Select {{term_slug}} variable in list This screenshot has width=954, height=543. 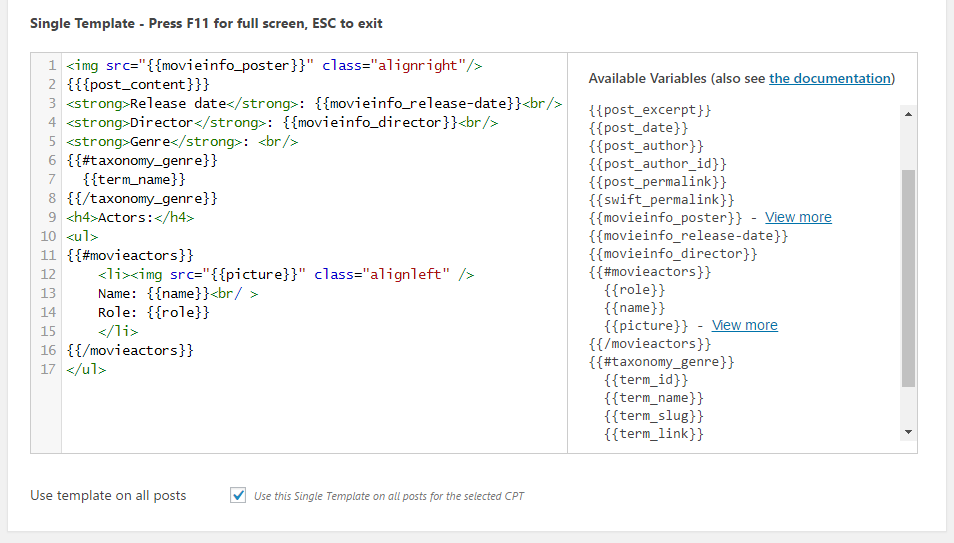[654, 416]
